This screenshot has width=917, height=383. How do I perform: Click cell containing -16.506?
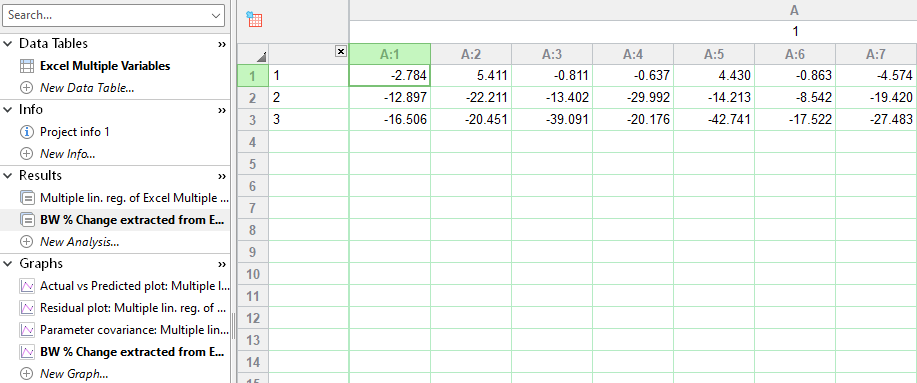pos(389,120)
